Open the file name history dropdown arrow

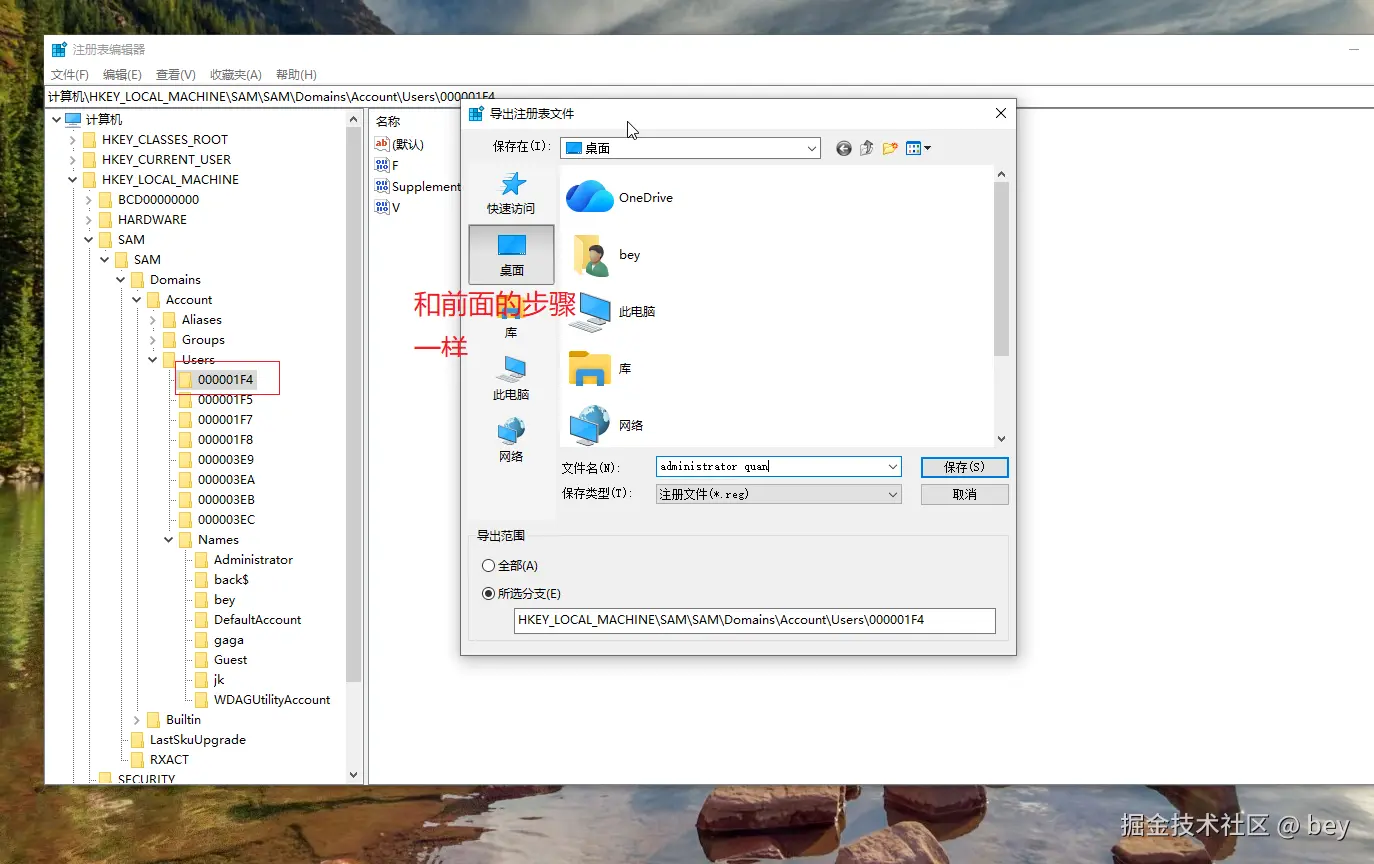point(892,467)
